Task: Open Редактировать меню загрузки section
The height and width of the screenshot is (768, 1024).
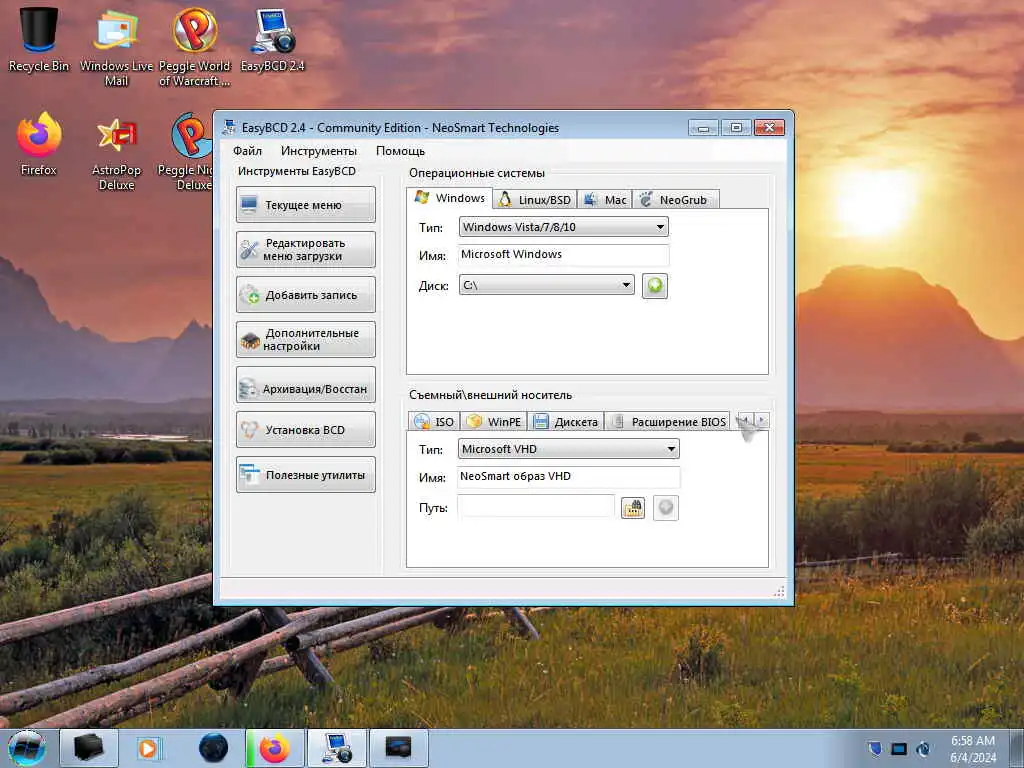Action: tap(306, 249)
